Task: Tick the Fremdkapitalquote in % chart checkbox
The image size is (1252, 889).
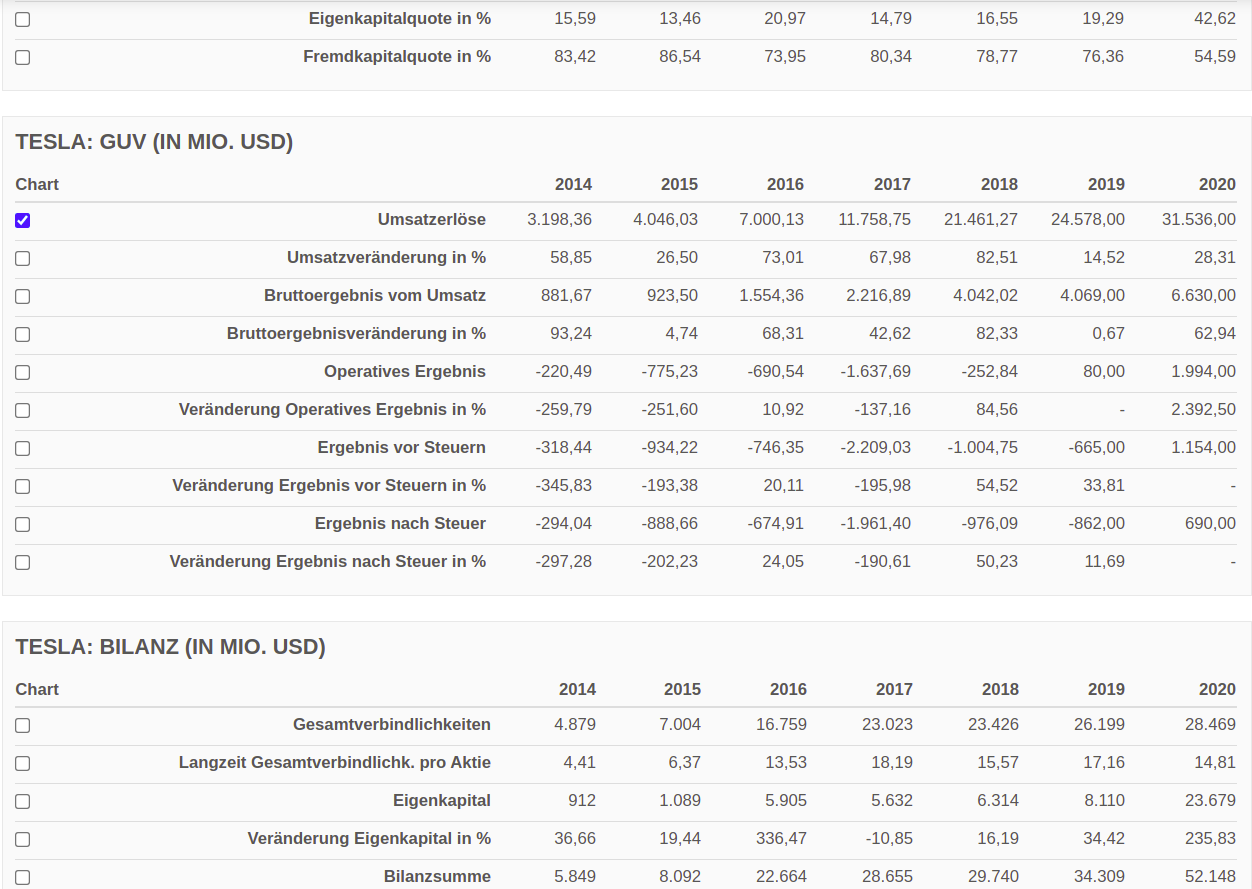Action: tap(23, 58)
